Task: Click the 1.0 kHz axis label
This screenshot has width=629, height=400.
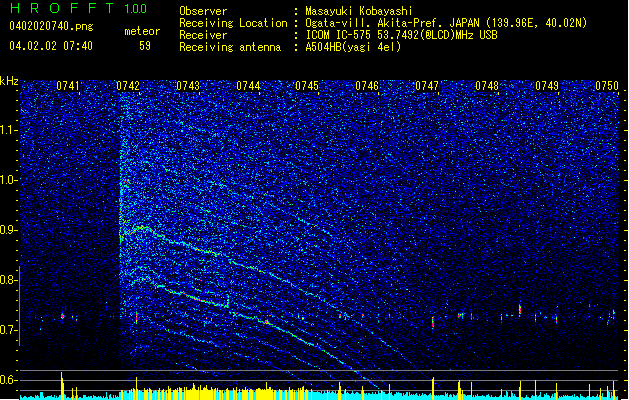Action: click(x=9, y=180)
